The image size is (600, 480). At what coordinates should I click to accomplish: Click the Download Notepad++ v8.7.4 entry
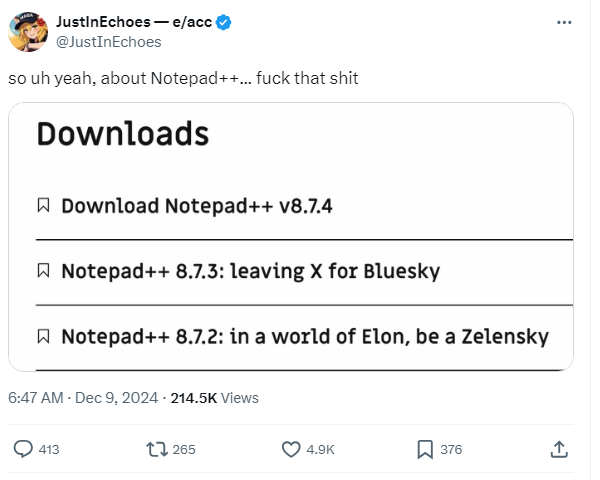pyautogui.click(x=197, y=206)
